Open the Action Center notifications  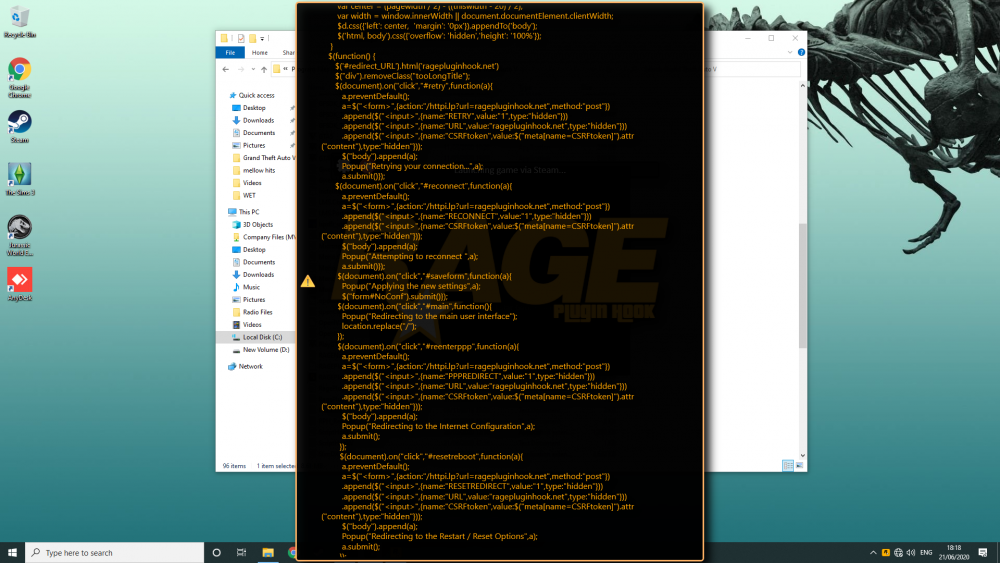(983, 552)
